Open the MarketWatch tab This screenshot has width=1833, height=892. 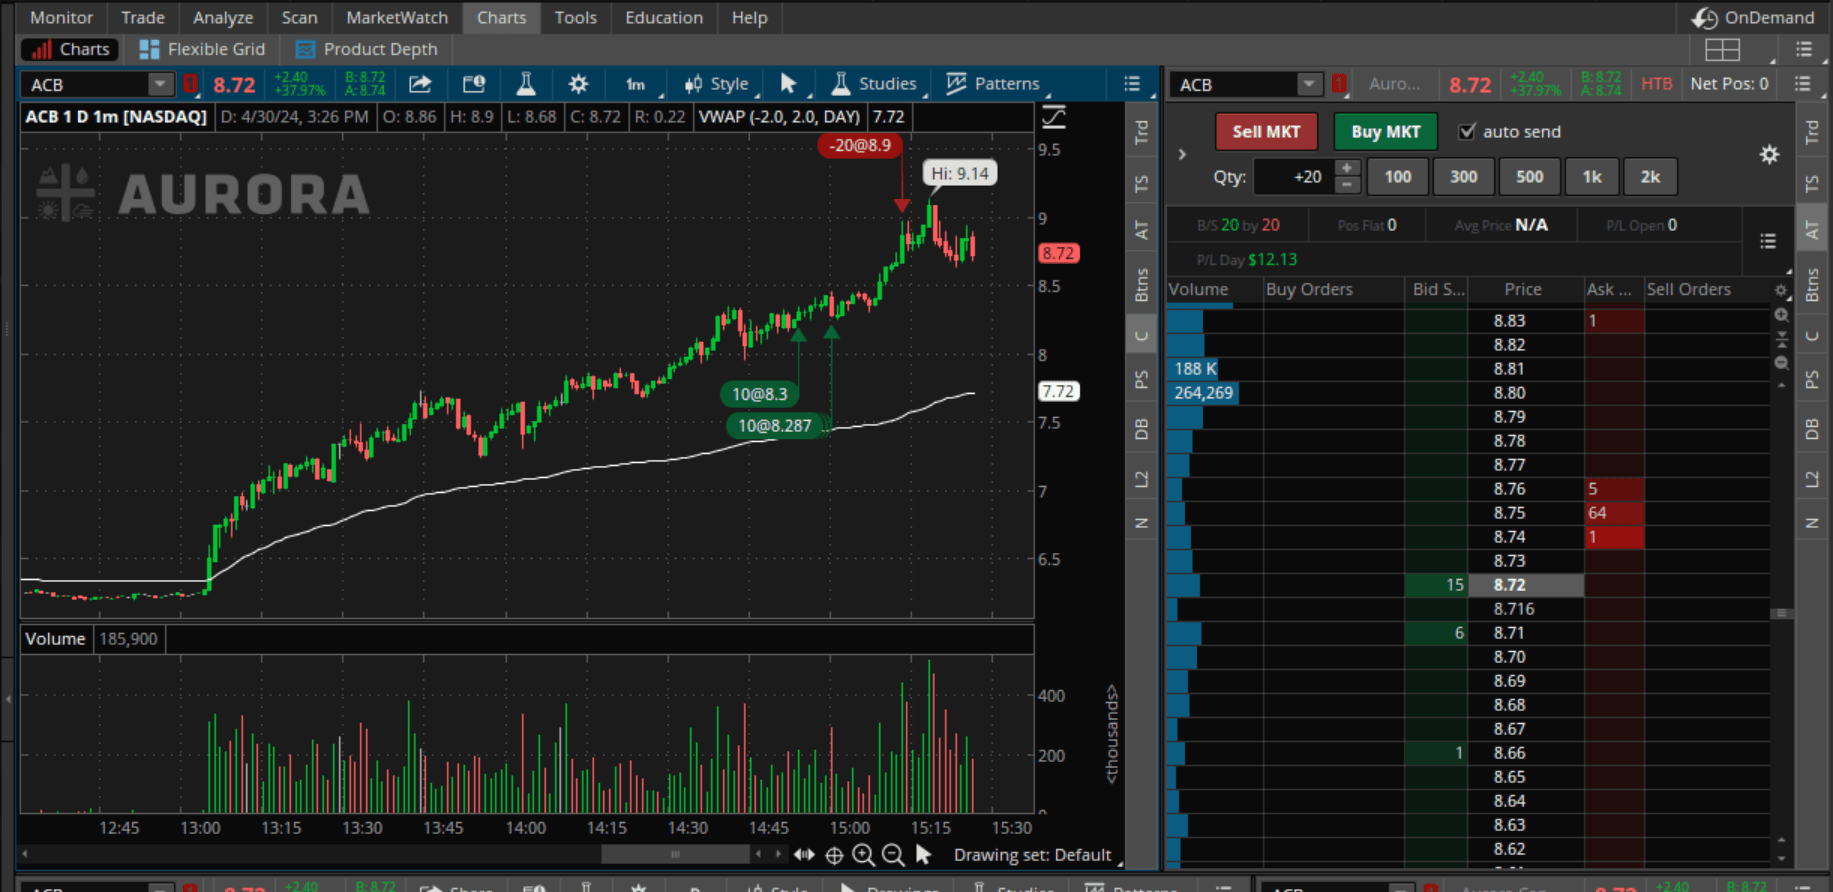[x=397, y=17]
